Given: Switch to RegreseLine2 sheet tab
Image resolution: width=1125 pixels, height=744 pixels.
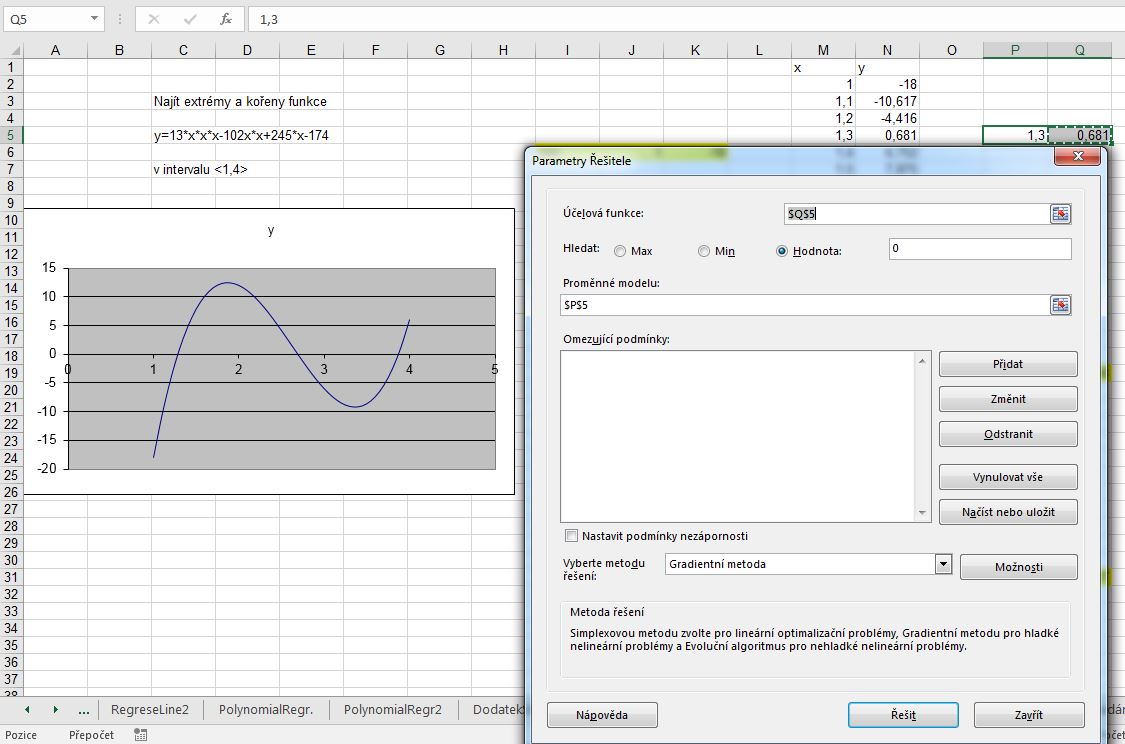Looking at the screenshot, I should point(150,710).
